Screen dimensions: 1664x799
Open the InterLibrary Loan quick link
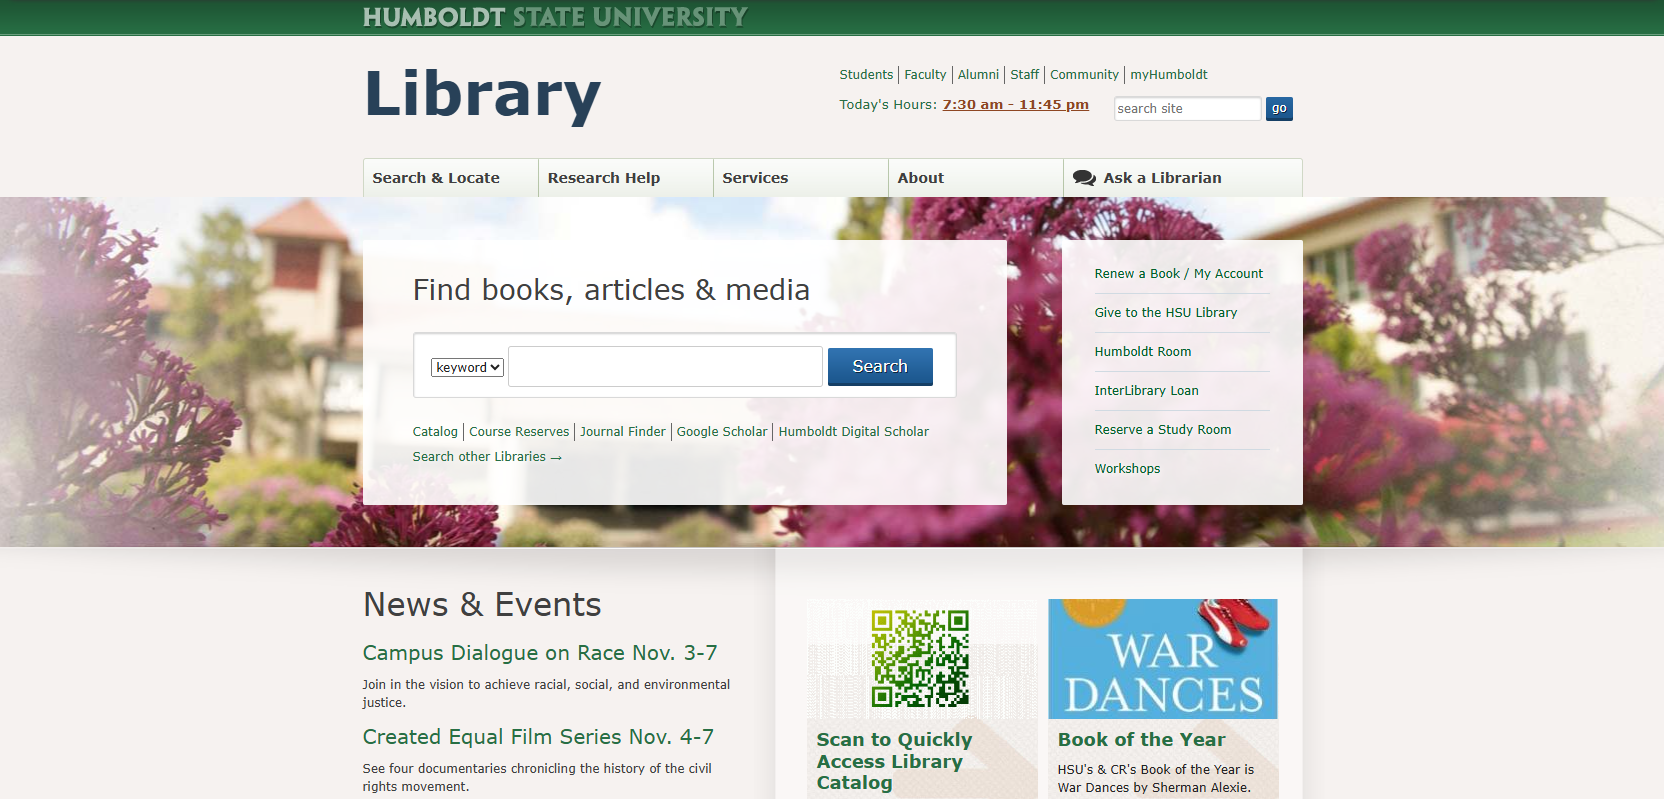[1146, 390]
